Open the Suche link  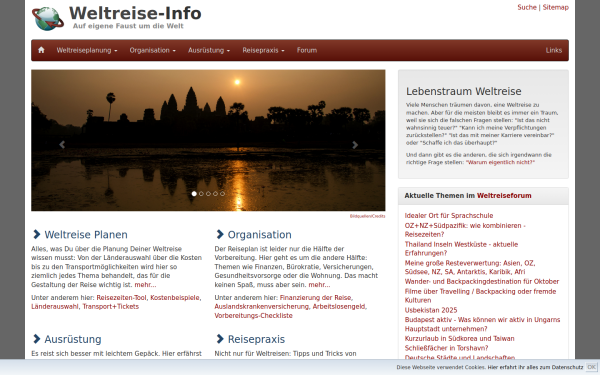(527, 7)
